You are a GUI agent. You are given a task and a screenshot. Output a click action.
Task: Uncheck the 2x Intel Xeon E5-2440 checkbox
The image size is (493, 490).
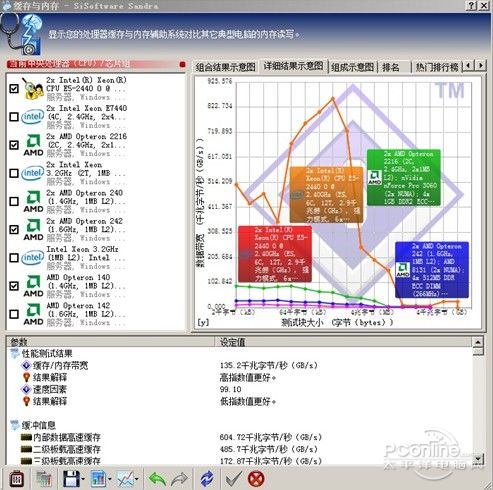coord(14,89)
